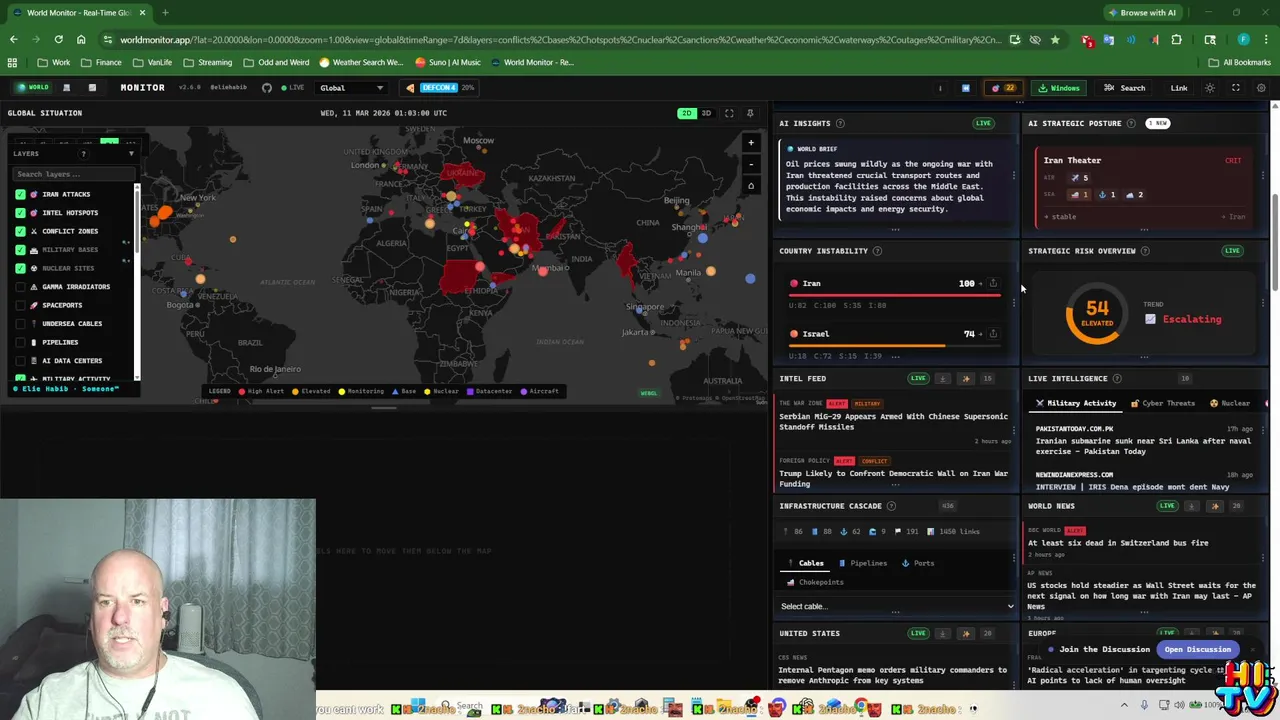Image resolution: width=1280 pixels, height=720 pixels.
Task: Click Intel Feed download icon
Action: tap(942, 379)
